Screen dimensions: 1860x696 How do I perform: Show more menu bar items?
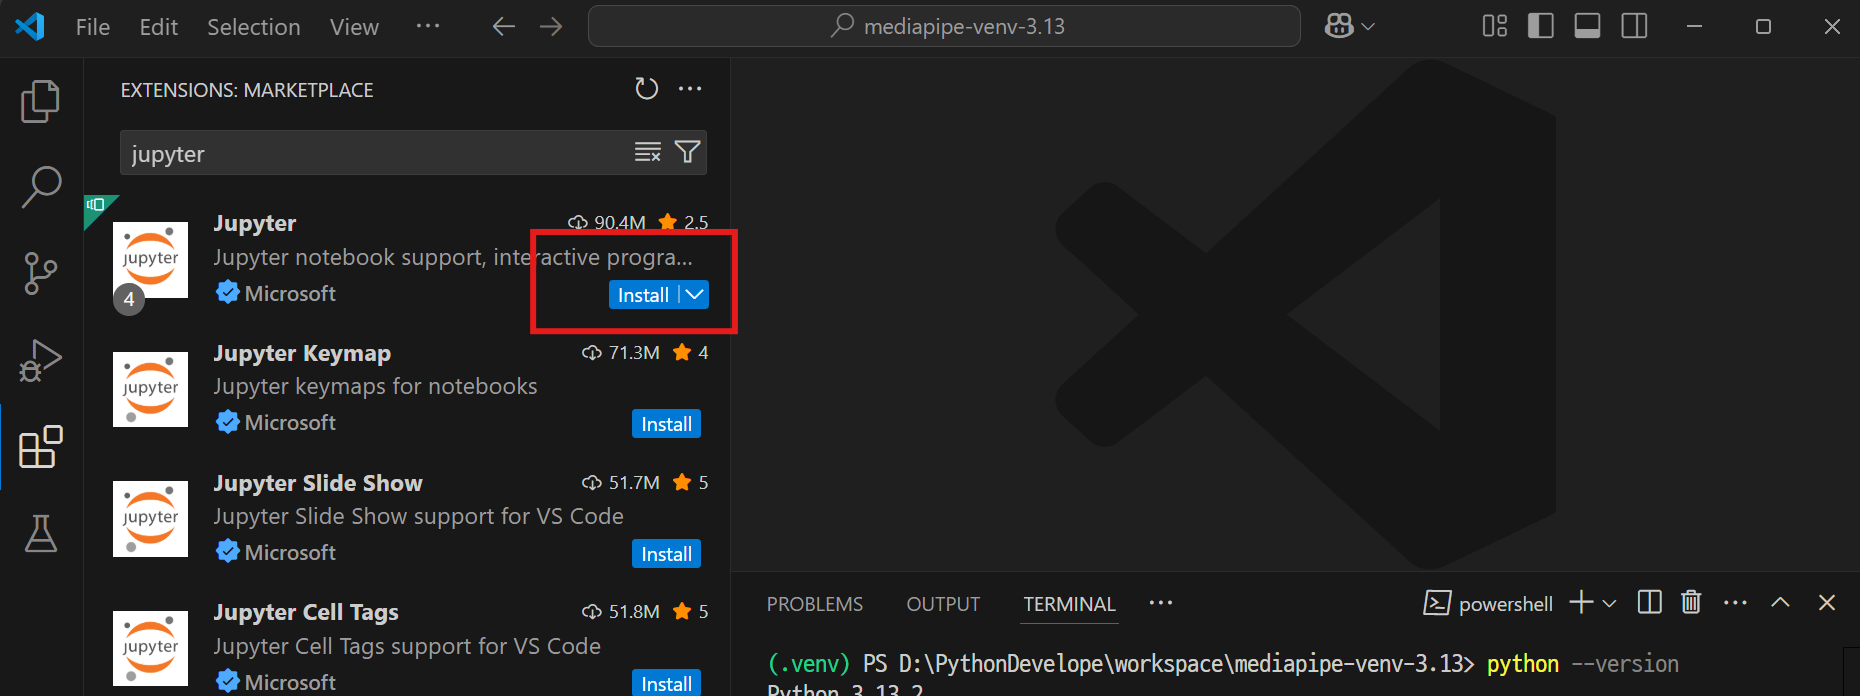pyautogui.click(x=428, y=26)
